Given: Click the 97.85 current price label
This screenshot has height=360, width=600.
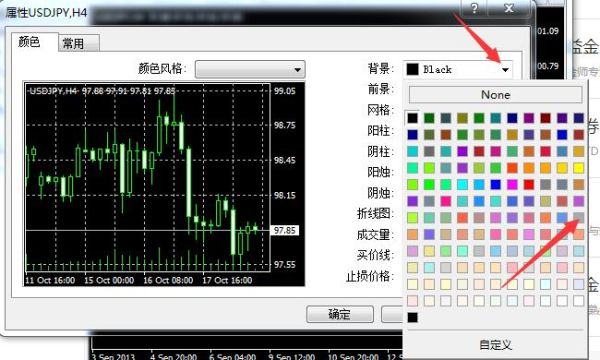Looking at the screenshot, I should tap(285, 230).
